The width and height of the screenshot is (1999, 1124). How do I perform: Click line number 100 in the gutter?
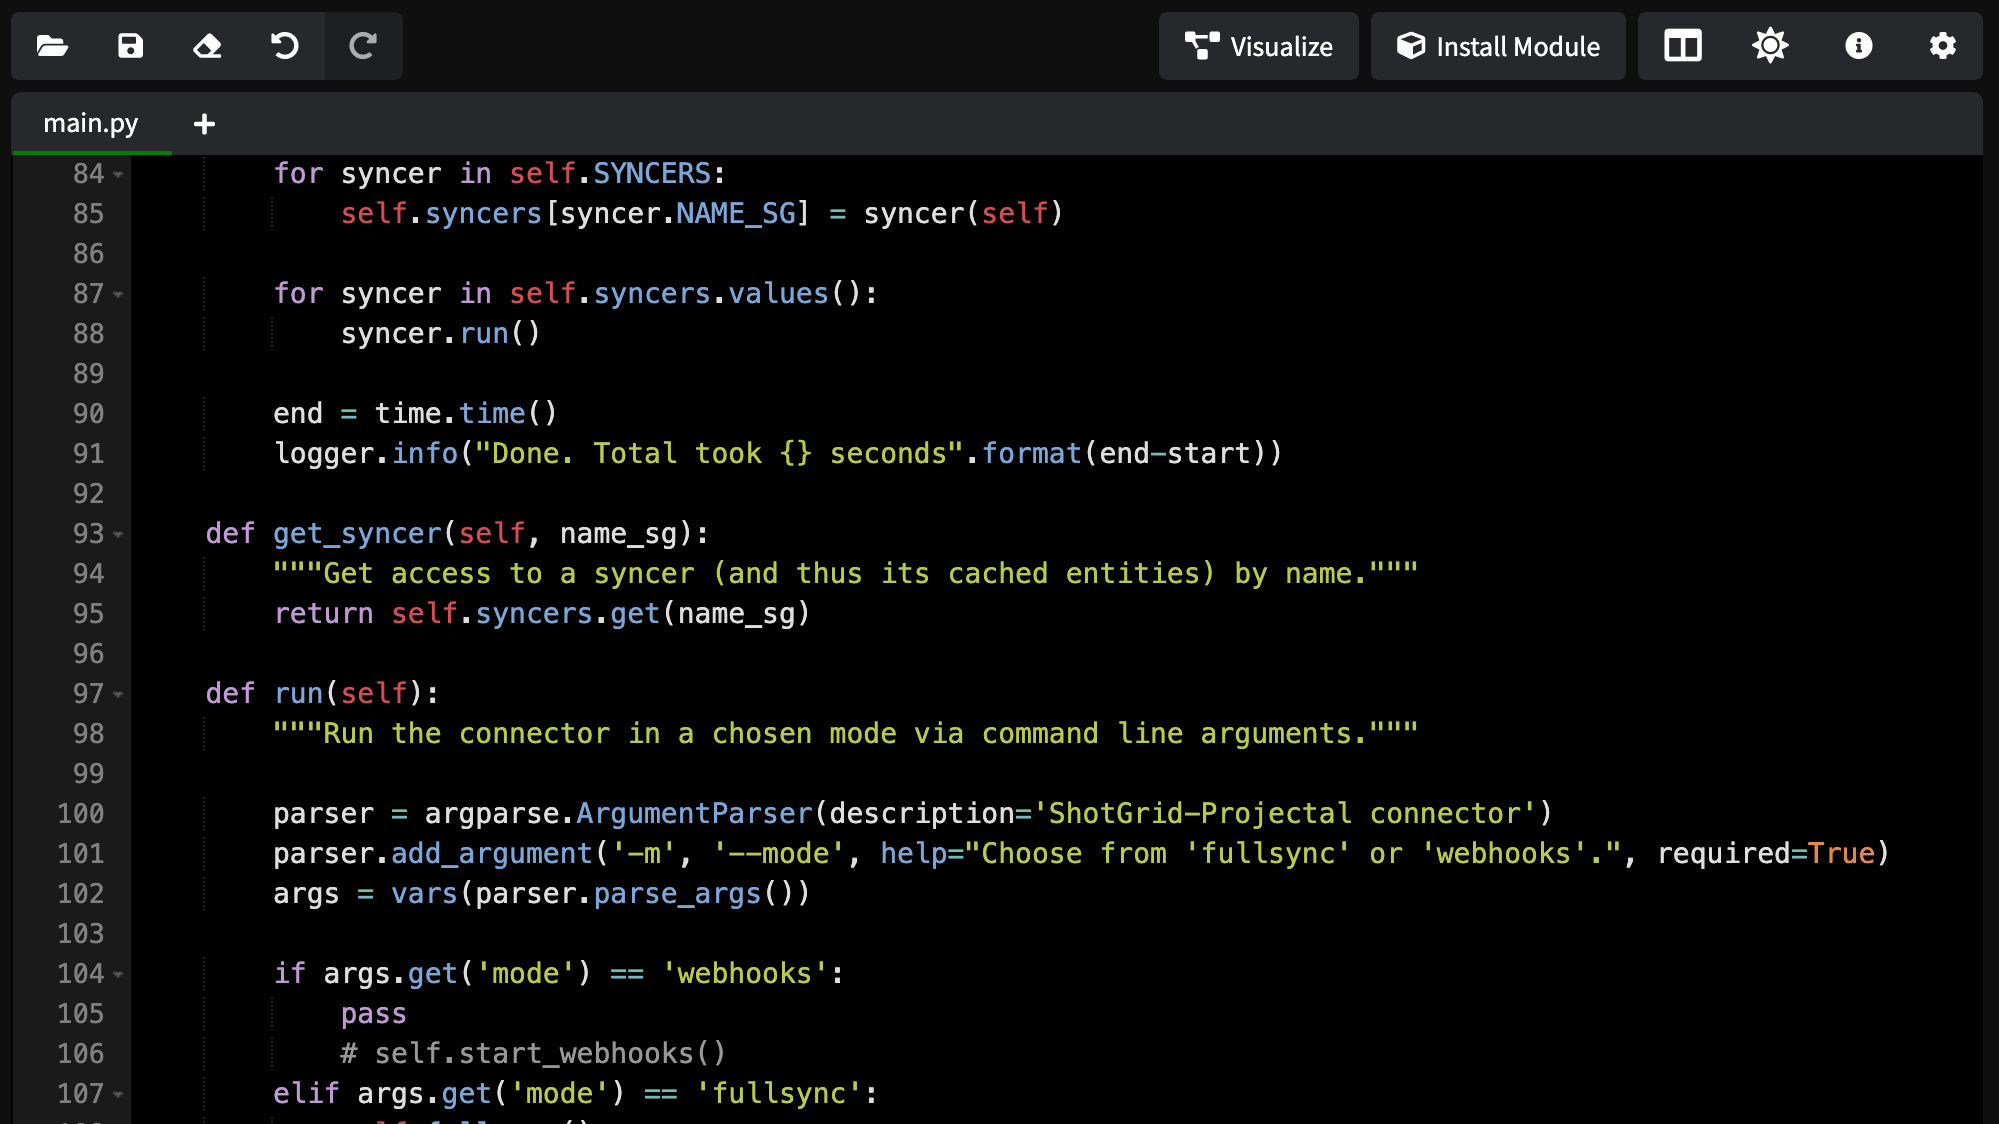[80, 814]
